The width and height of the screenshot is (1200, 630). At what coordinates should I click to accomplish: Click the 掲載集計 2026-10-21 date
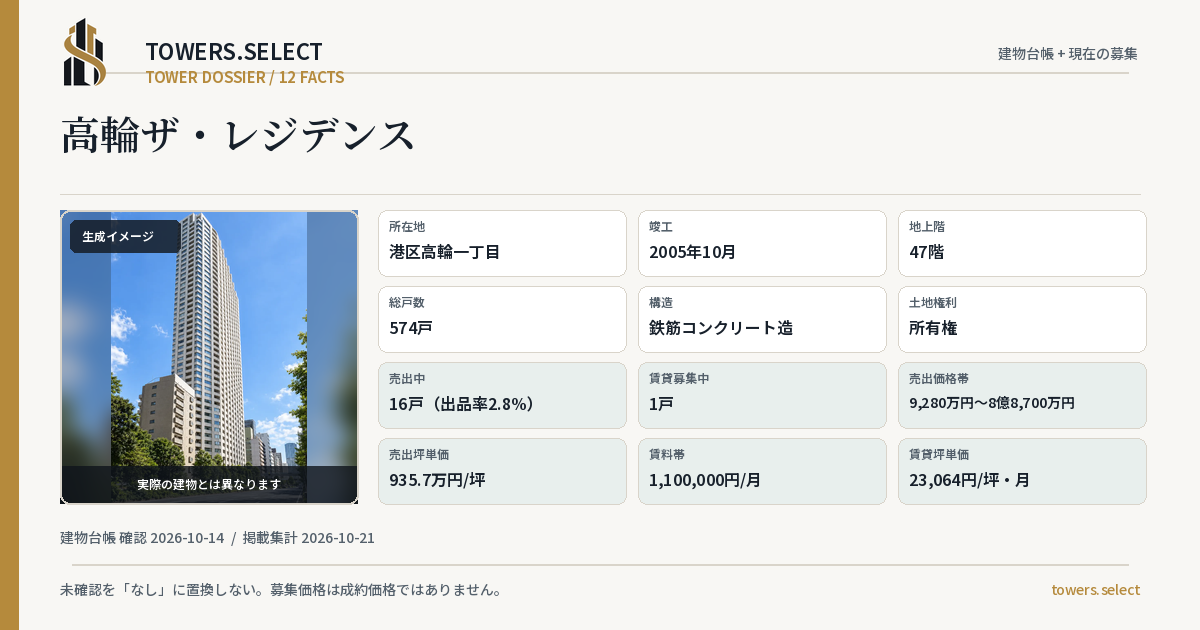pos(309,538)
